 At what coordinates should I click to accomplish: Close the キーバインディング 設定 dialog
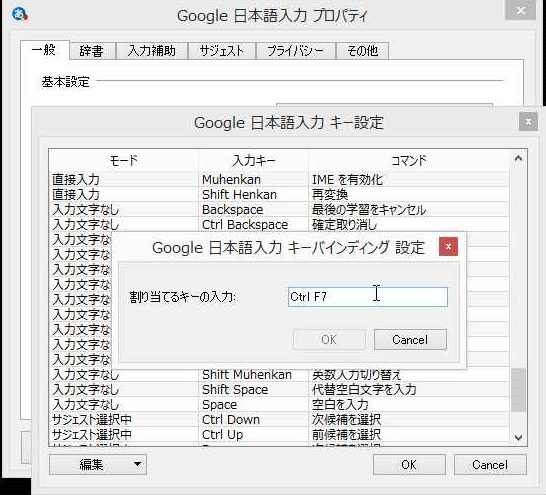448,246
